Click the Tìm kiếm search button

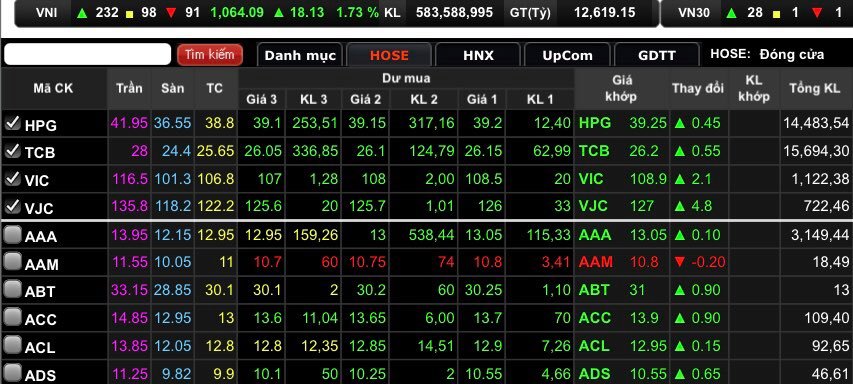[209, 54]
